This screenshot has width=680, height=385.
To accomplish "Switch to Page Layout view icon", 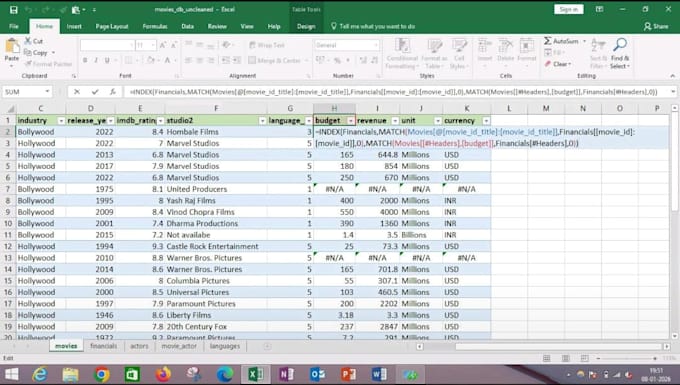I will click(566, 358).
